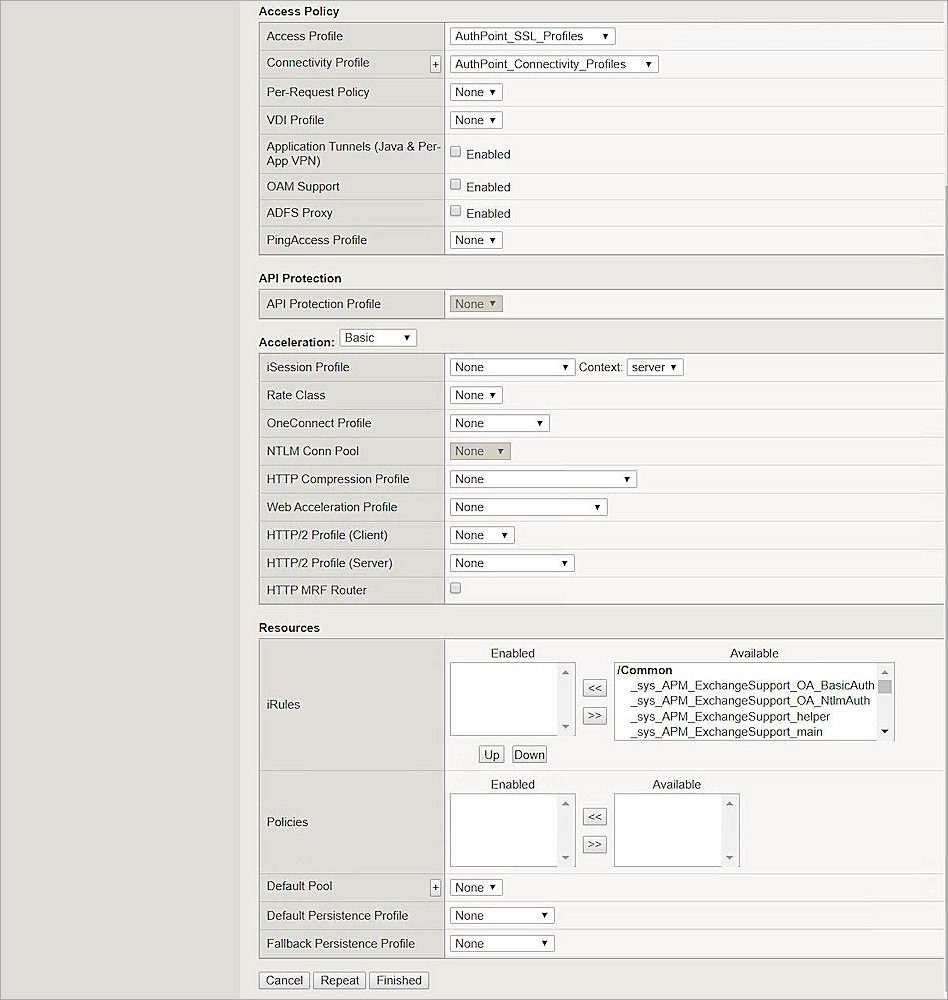Enable Application Tunnels (Java & Per-App VPN)
The height and width of the screenshot is (1000, 948).
(455, 153)
